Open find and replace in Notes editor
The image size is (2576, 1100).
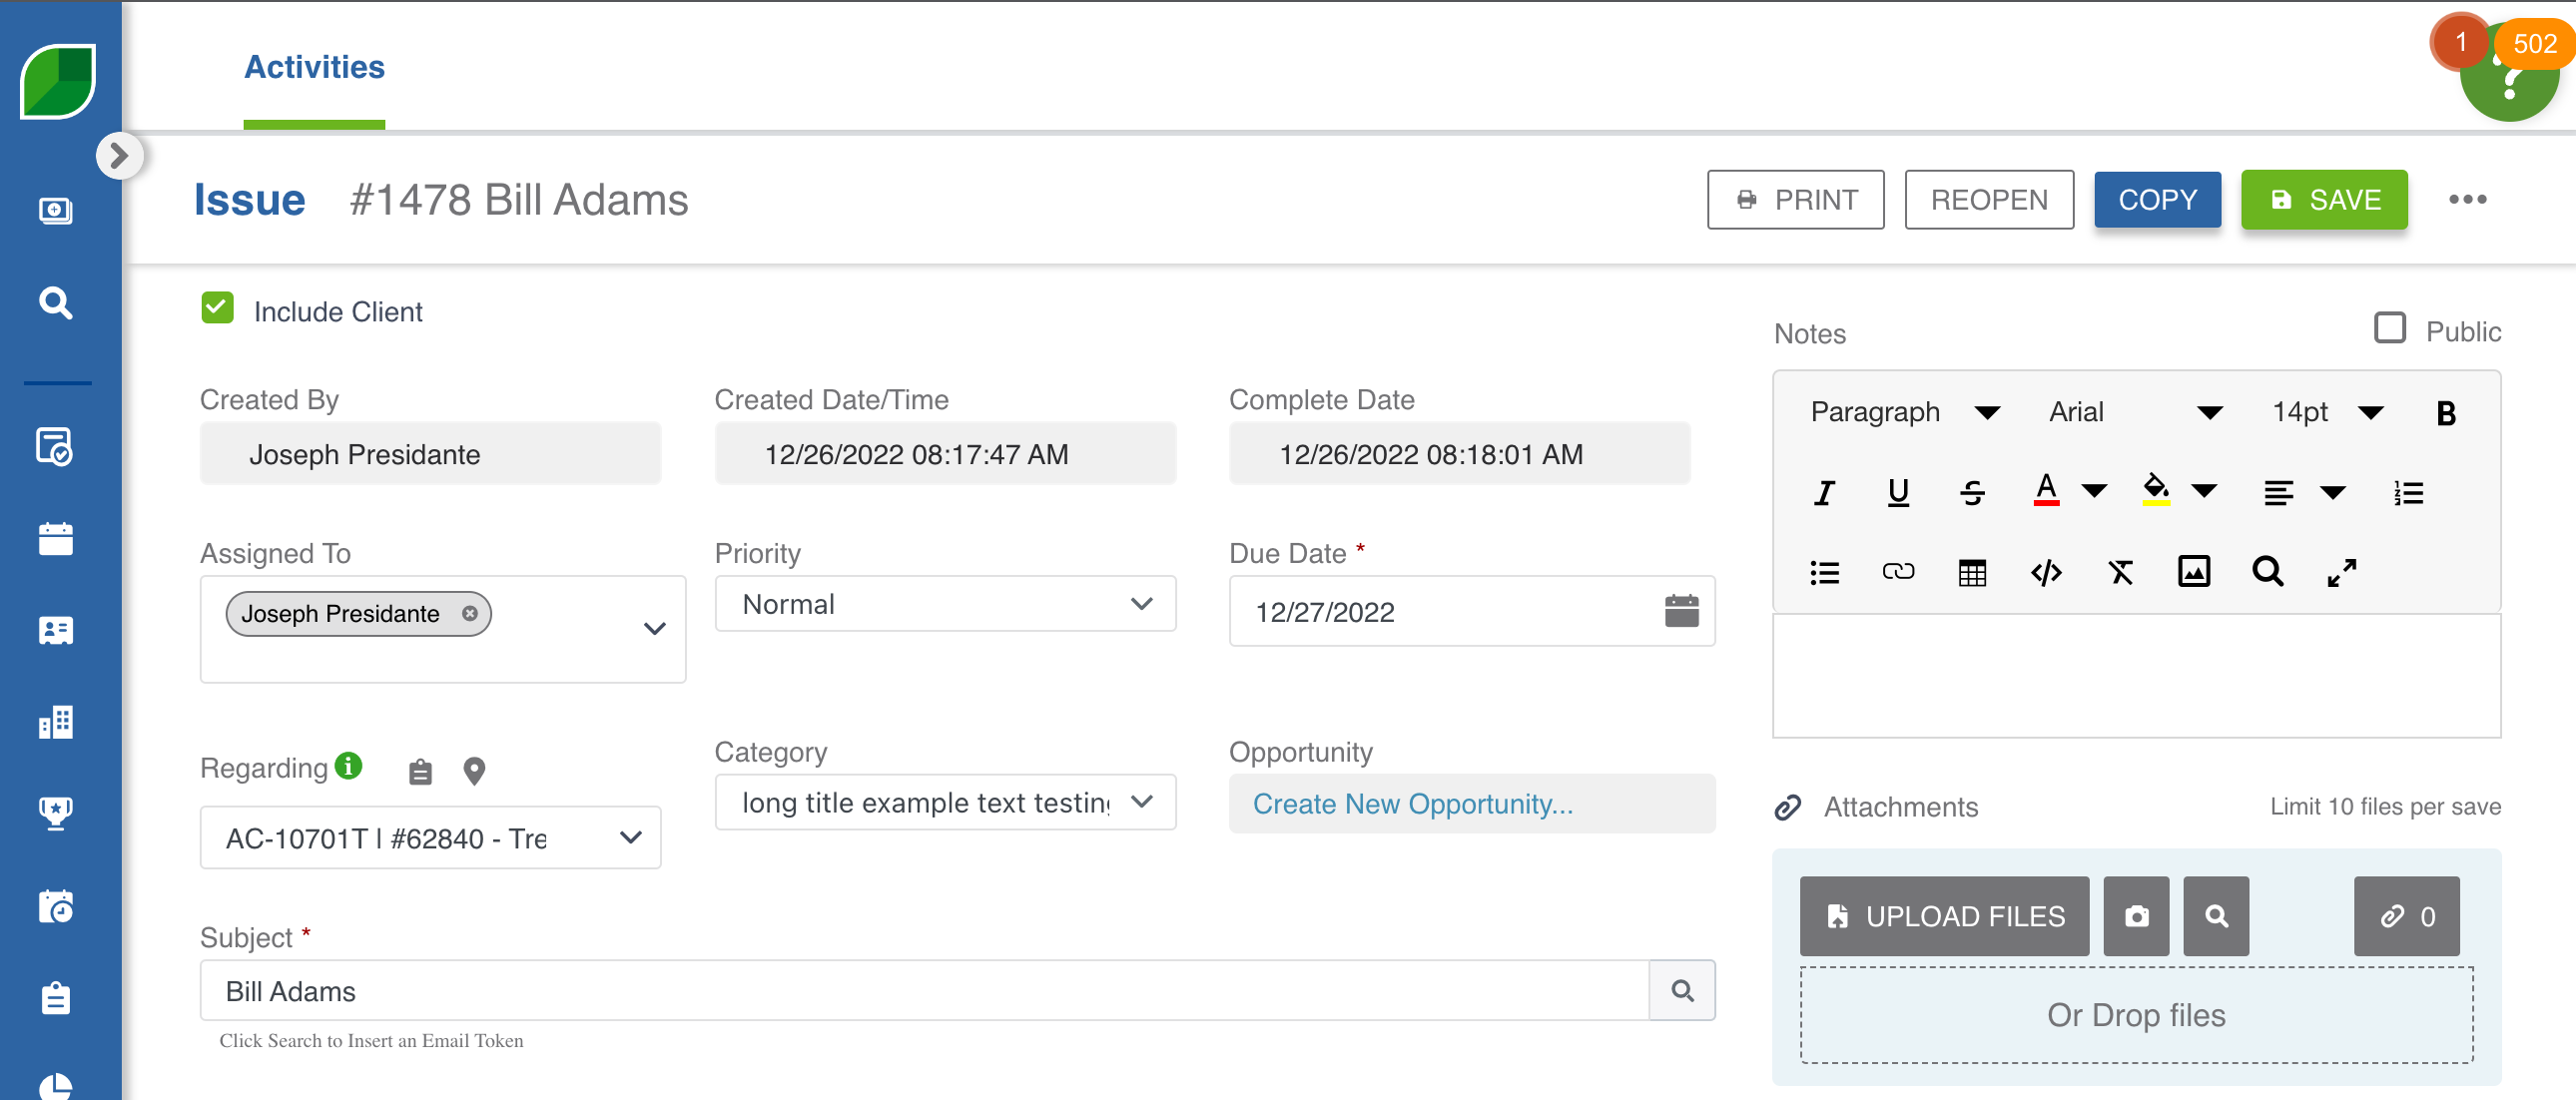(x=2268, y=572)
